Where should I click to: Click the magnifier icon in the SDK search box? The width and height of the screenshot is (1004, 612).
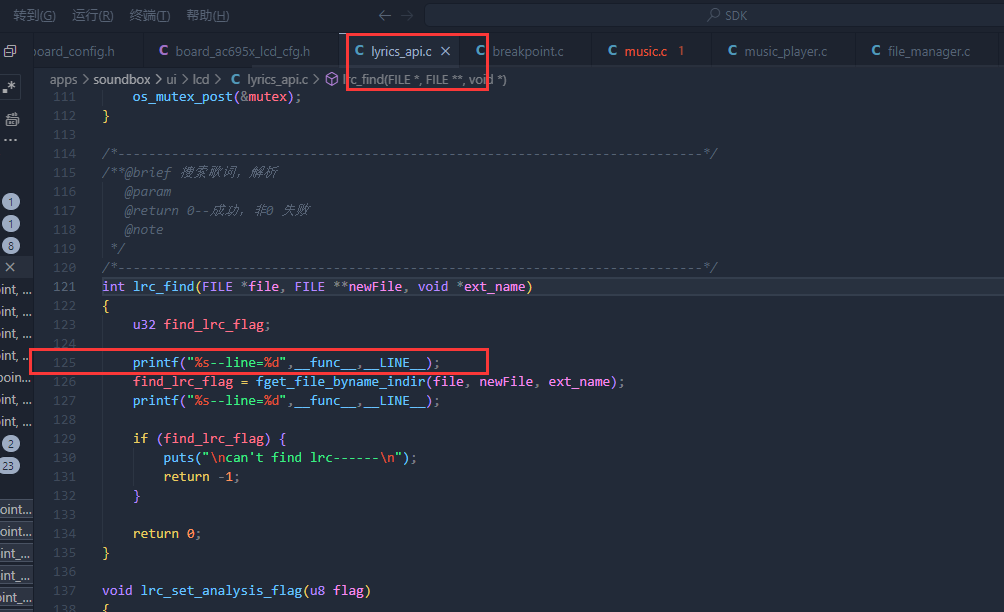[x=713, y=15]
